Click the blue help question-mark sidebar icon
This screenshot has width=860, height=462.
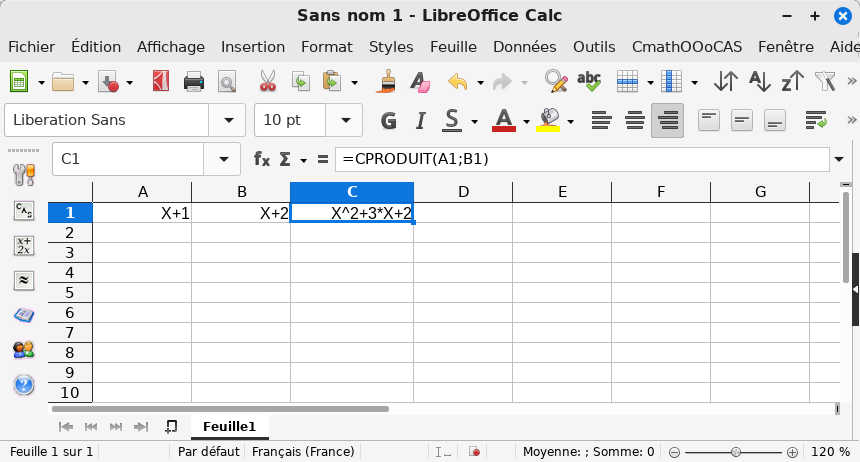pyautogui.click(x=24, y=385)
